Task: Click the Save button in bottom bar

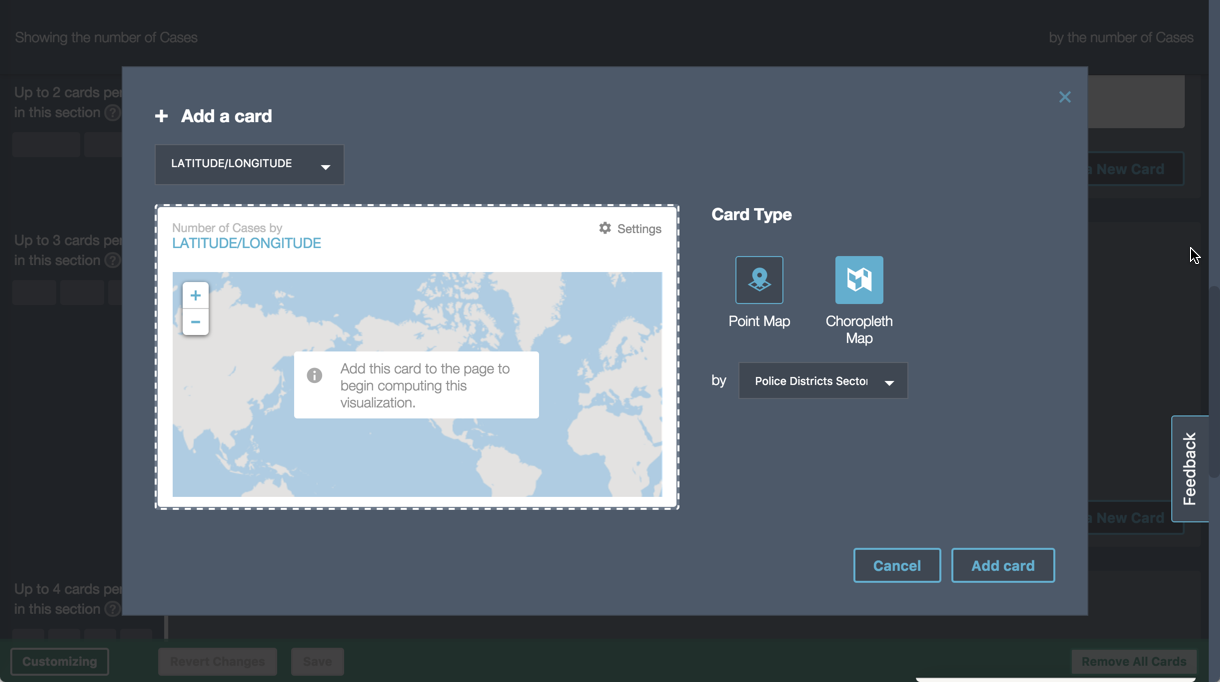Action: click(317, 661)
